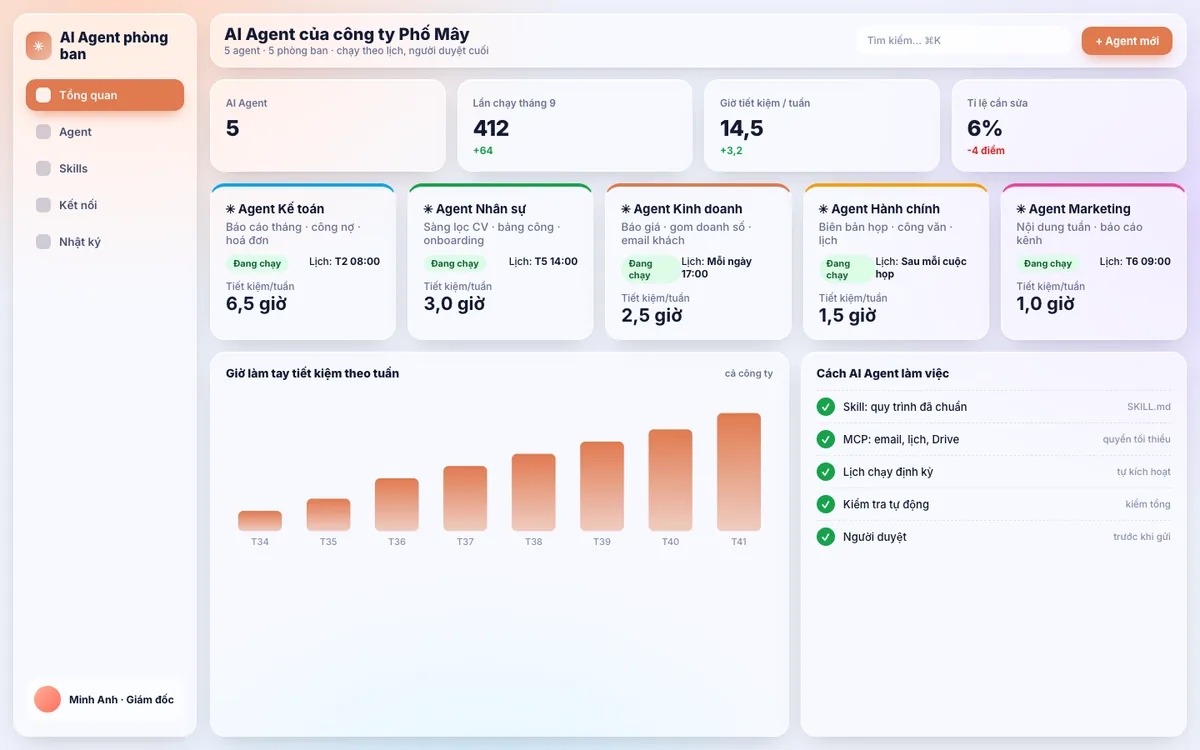Click green check next to Skill: quy trình
This screenshot has height=750, width=1200.
point(826,407)
